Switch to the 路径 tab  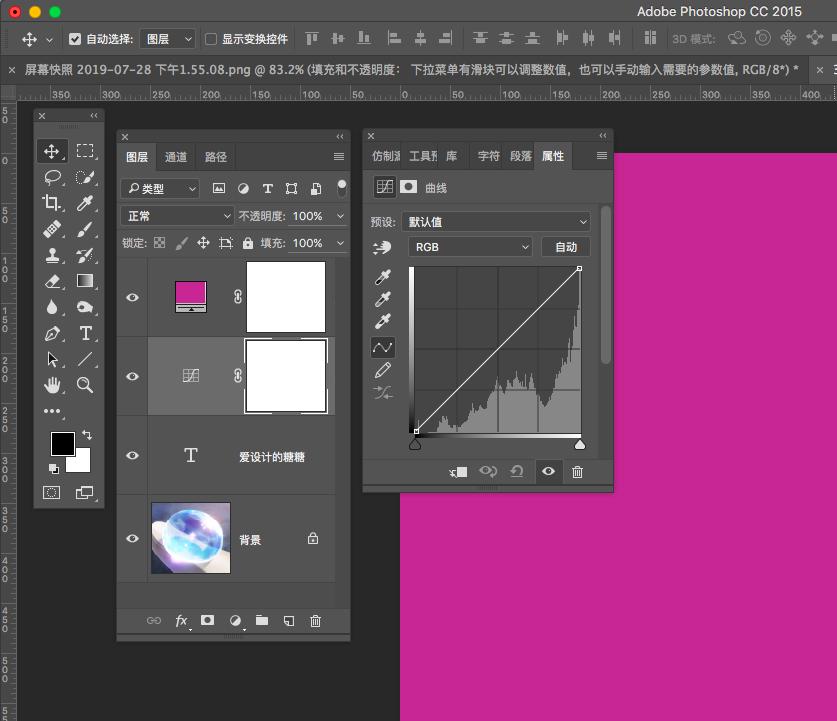216,157
